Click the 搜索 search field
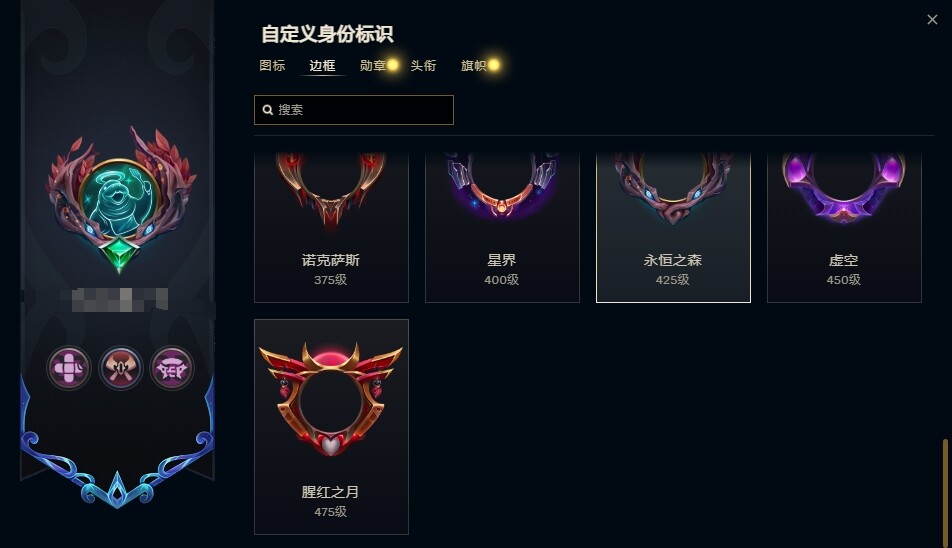This screenshot has width=952, height=548. pos(354,110)
